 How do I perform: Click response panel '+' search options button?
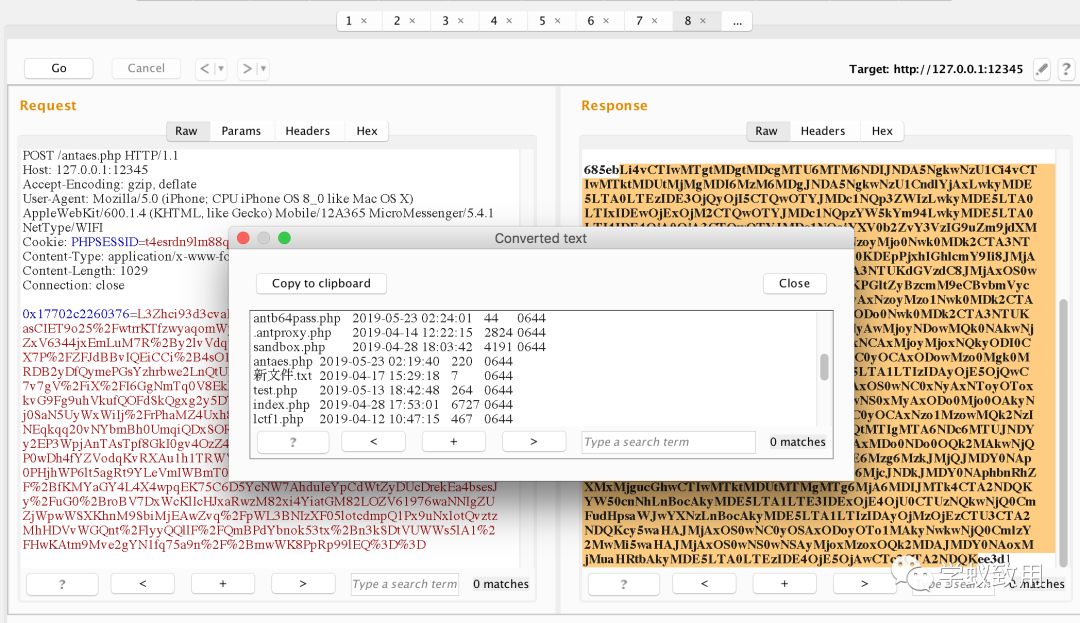point(785,584)
